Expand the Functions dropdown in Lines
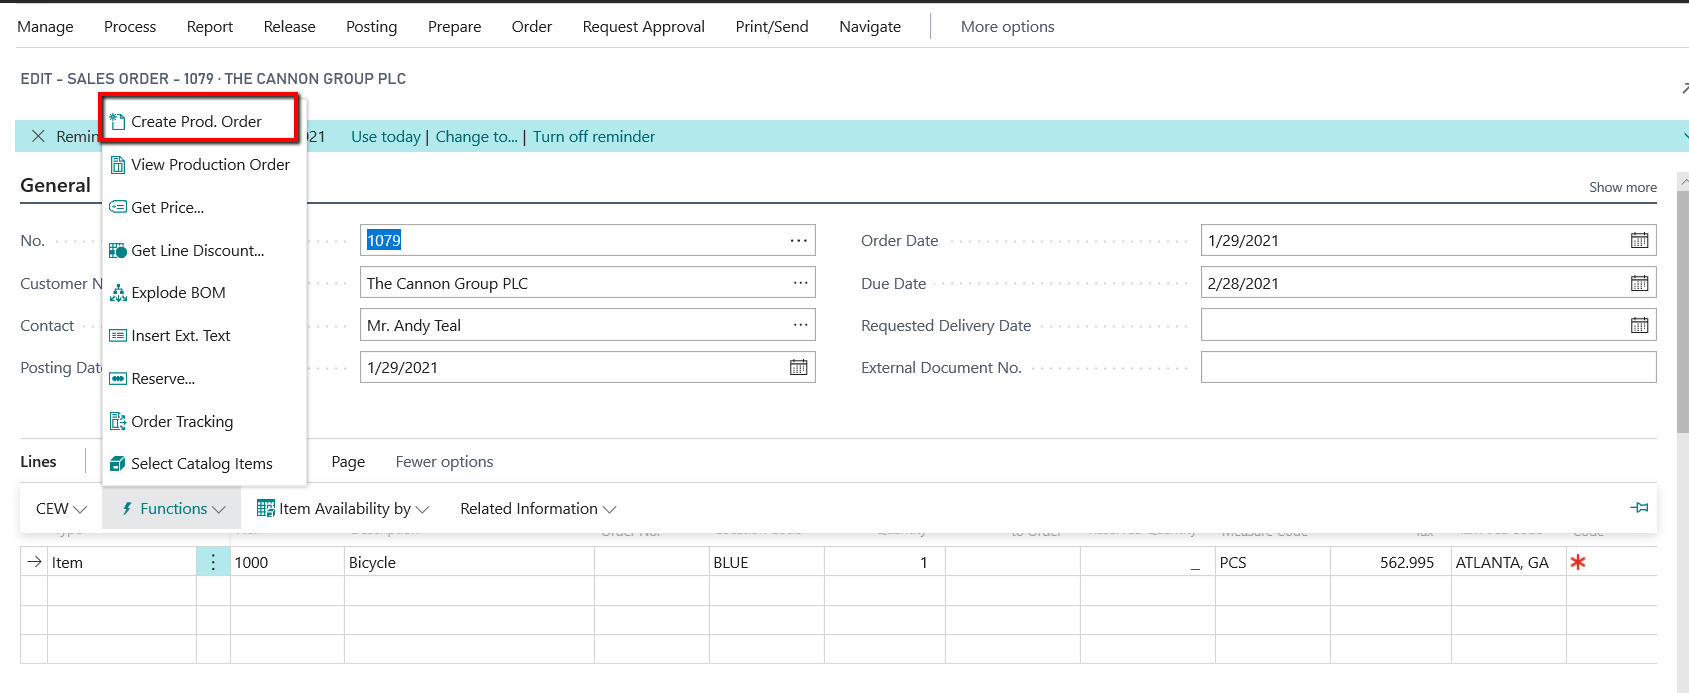 pyautogui.click(x=173, y=508)
